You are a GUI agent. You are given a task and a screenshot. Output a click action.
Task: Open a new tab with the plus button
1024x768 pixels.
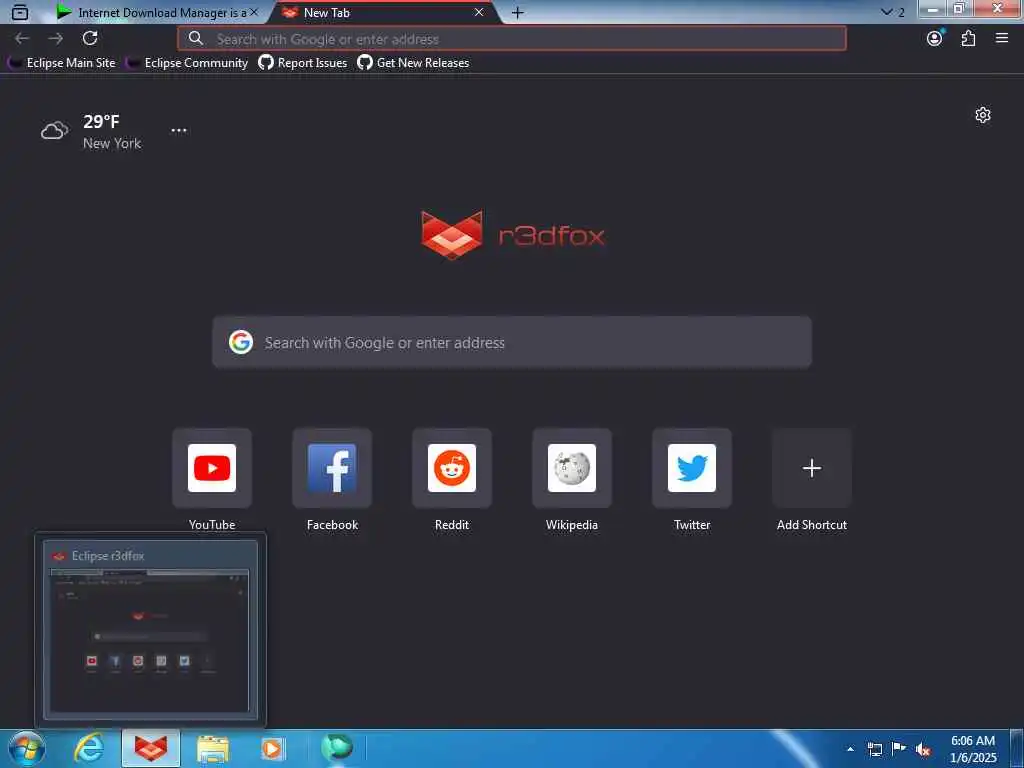click(x=517, y=13)
